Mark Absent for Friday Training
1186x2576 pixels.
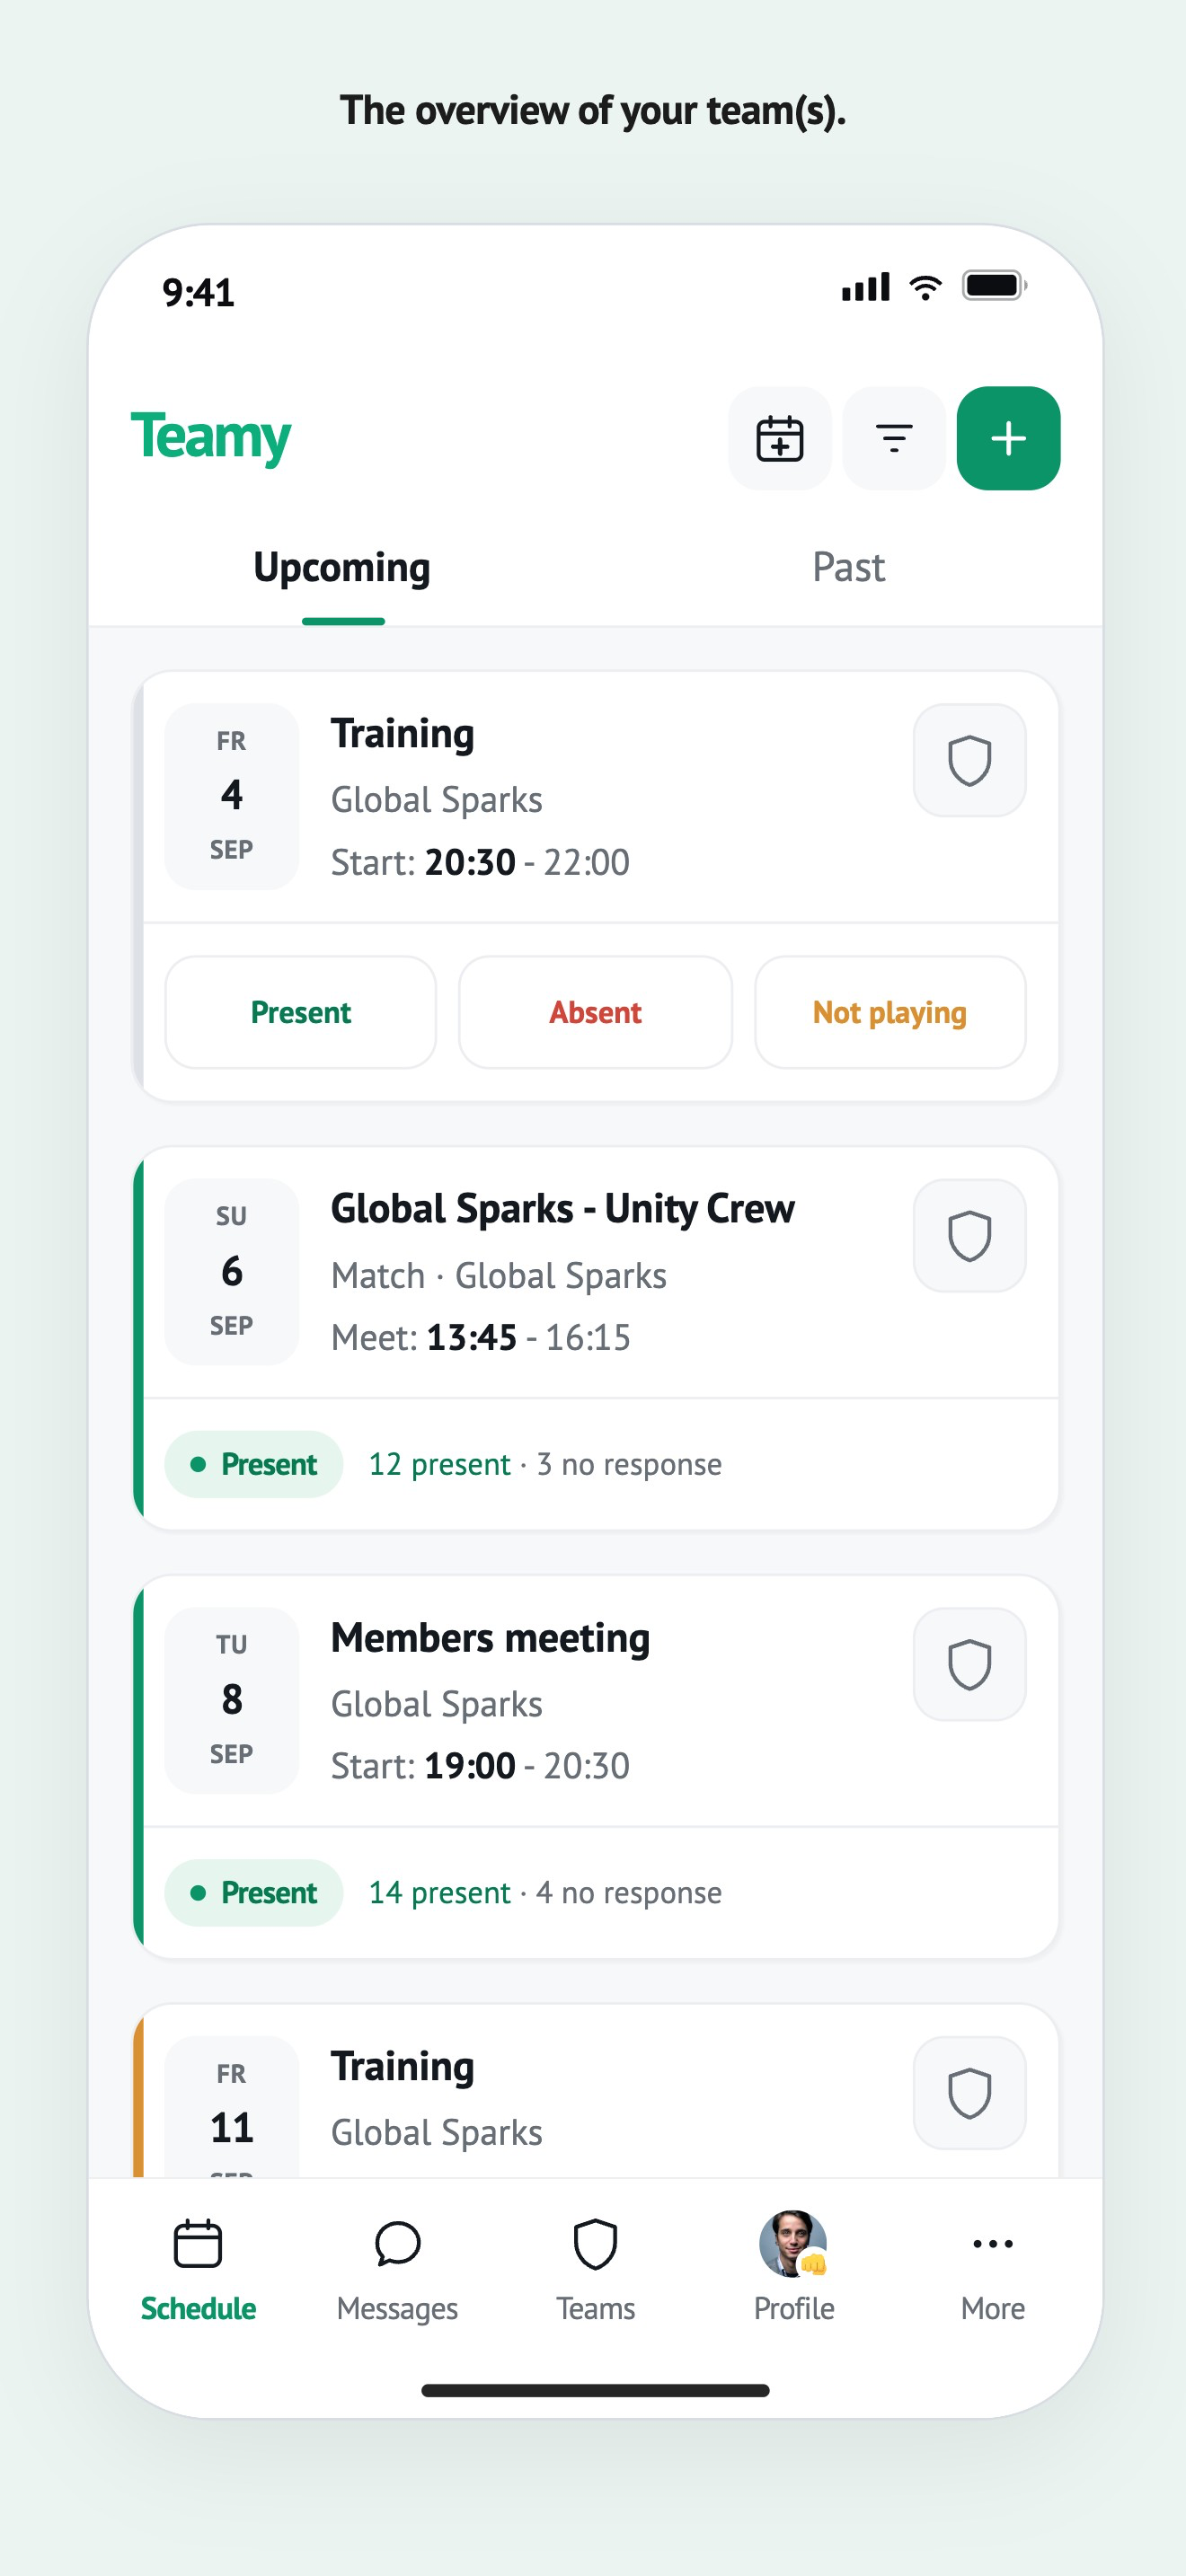(595, 1012)
